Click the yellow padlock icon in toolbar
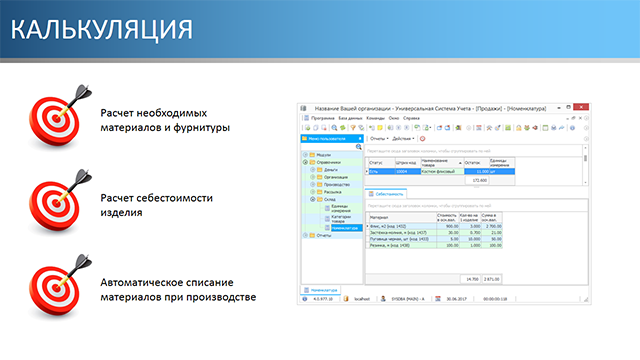The image size is (640, 360). (x=518, y=128)
